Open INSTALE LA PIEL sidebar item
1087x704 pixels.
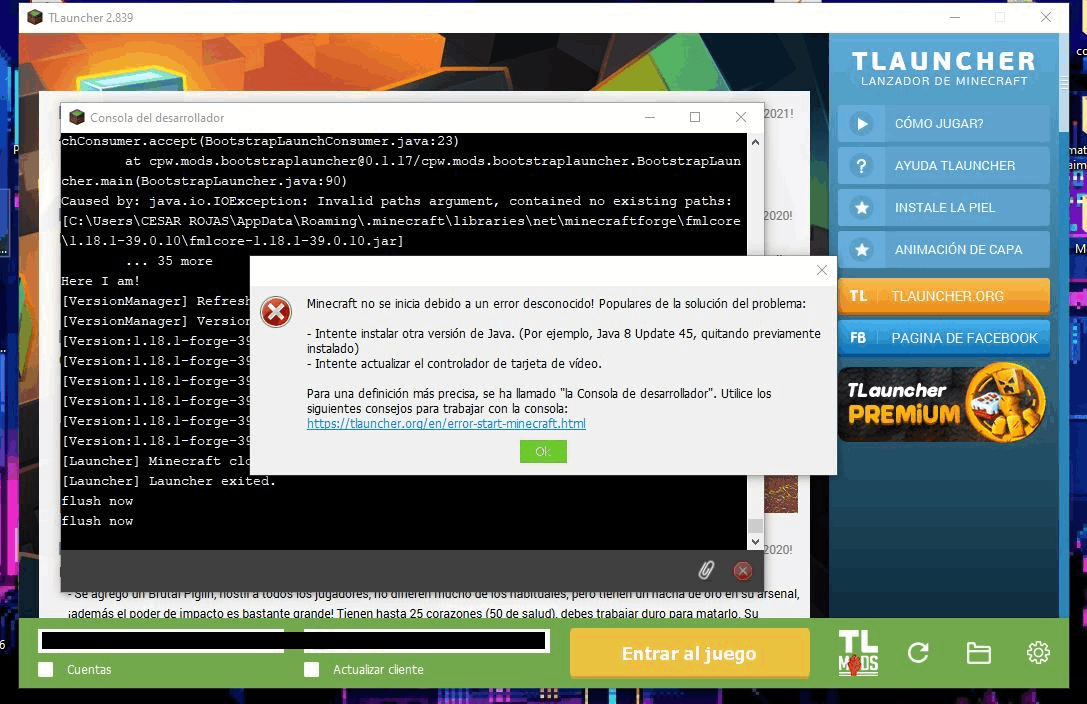coord(943,208)
